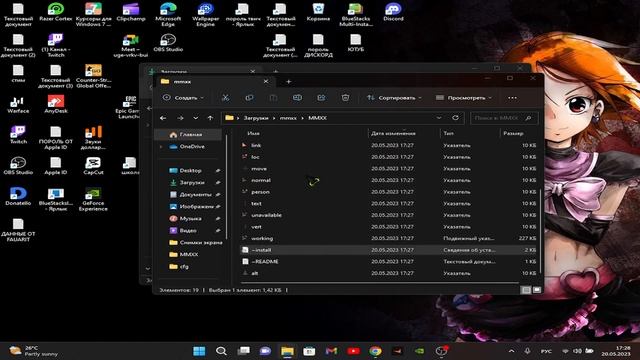The height and width of the screenshot is (360, 640).
Task: Open Google Chrome from the taskbar
Action: coord(375,351)
